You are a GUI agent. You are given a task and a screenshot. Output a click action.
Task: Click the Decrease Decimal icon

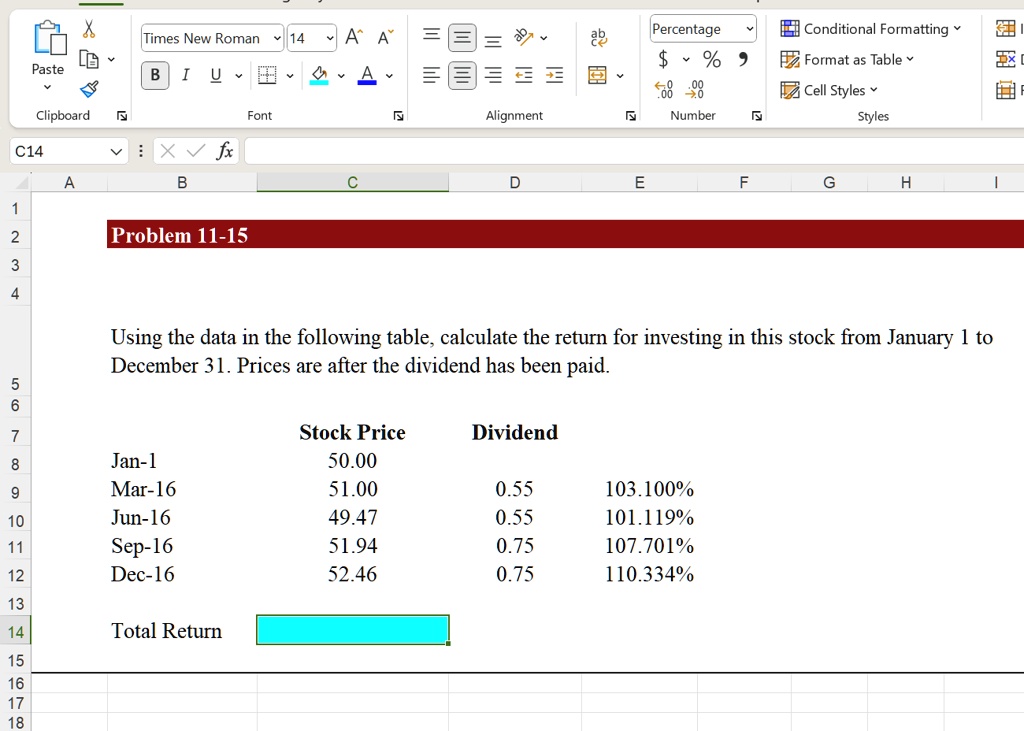click(x=695, y=89)
